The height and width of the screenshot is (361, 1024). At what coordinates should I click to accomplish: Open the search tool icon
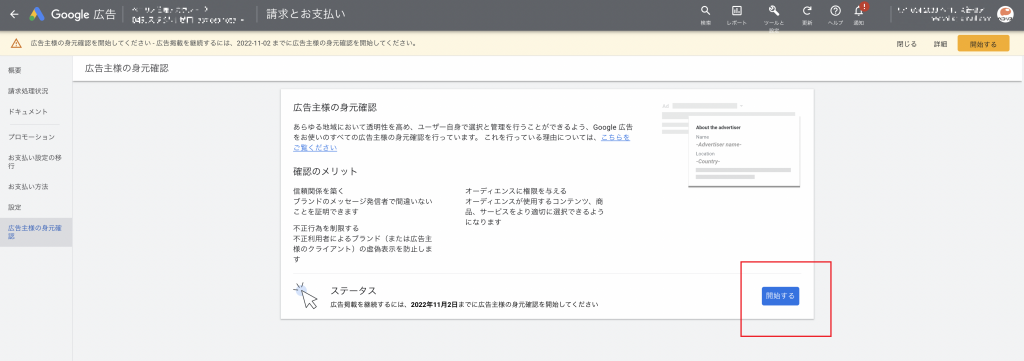705,10
